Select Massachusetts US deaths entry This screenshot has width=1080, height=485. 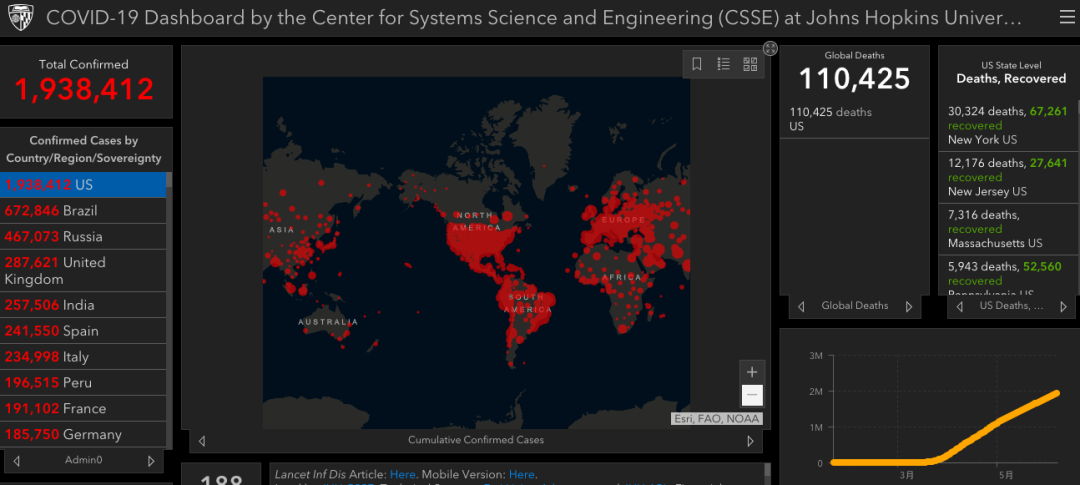[x=1009, y=229]
